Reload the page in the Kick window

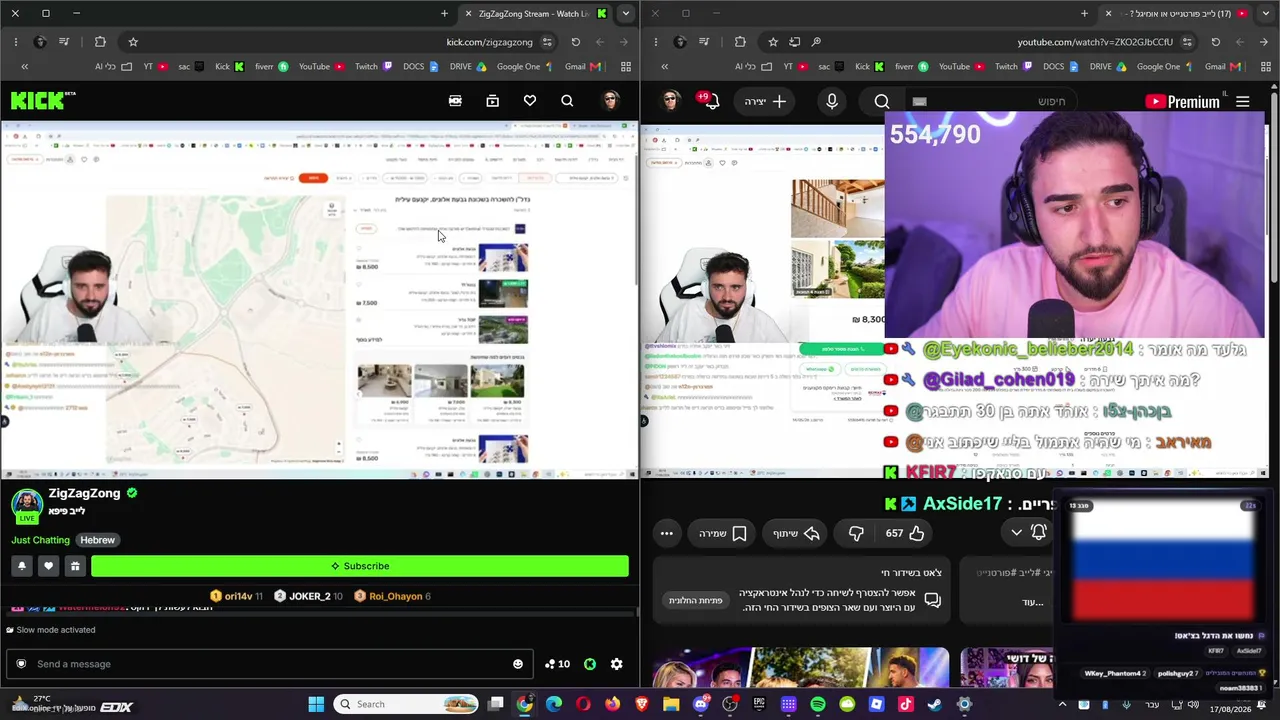click(x=575, y=42)
